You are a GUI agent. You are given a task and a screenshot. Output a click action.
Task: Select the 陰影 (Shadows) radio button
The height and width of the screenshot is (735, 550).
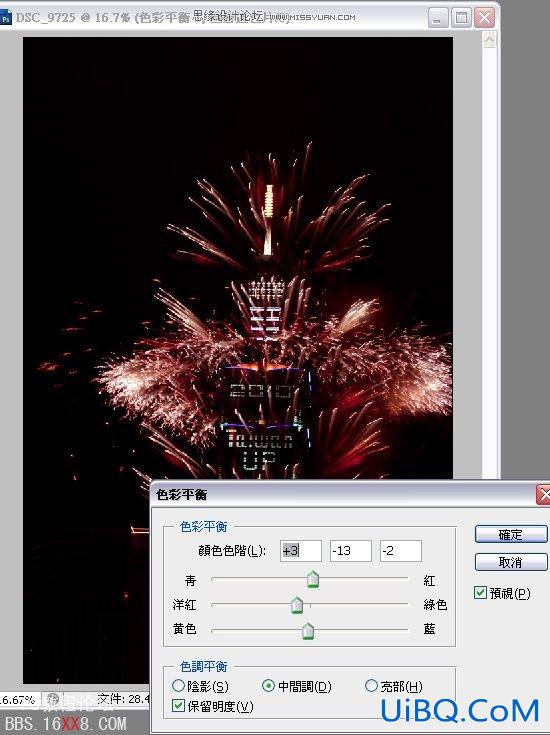[x=178, y=686]
